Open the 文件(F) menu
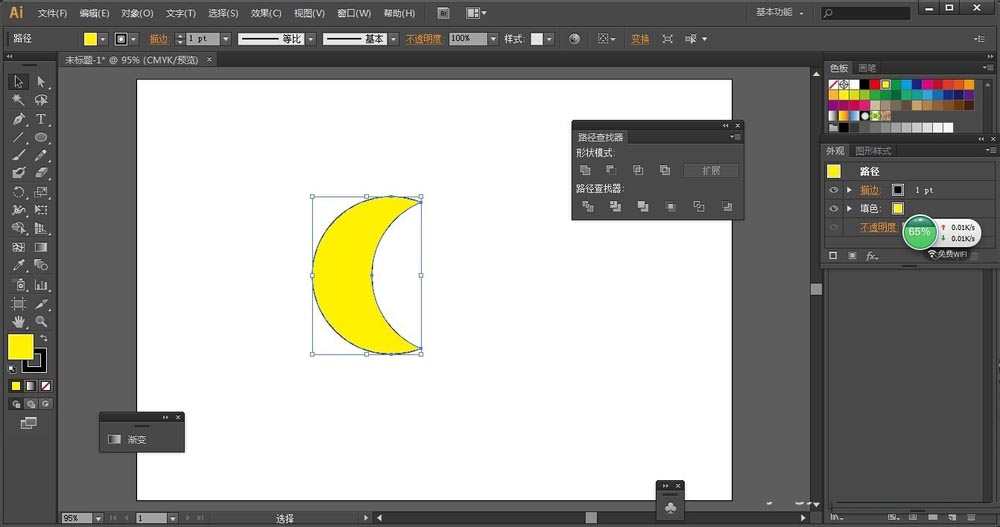The height and width of the screenshot is (527, 1000). click(x=52, y=13)
